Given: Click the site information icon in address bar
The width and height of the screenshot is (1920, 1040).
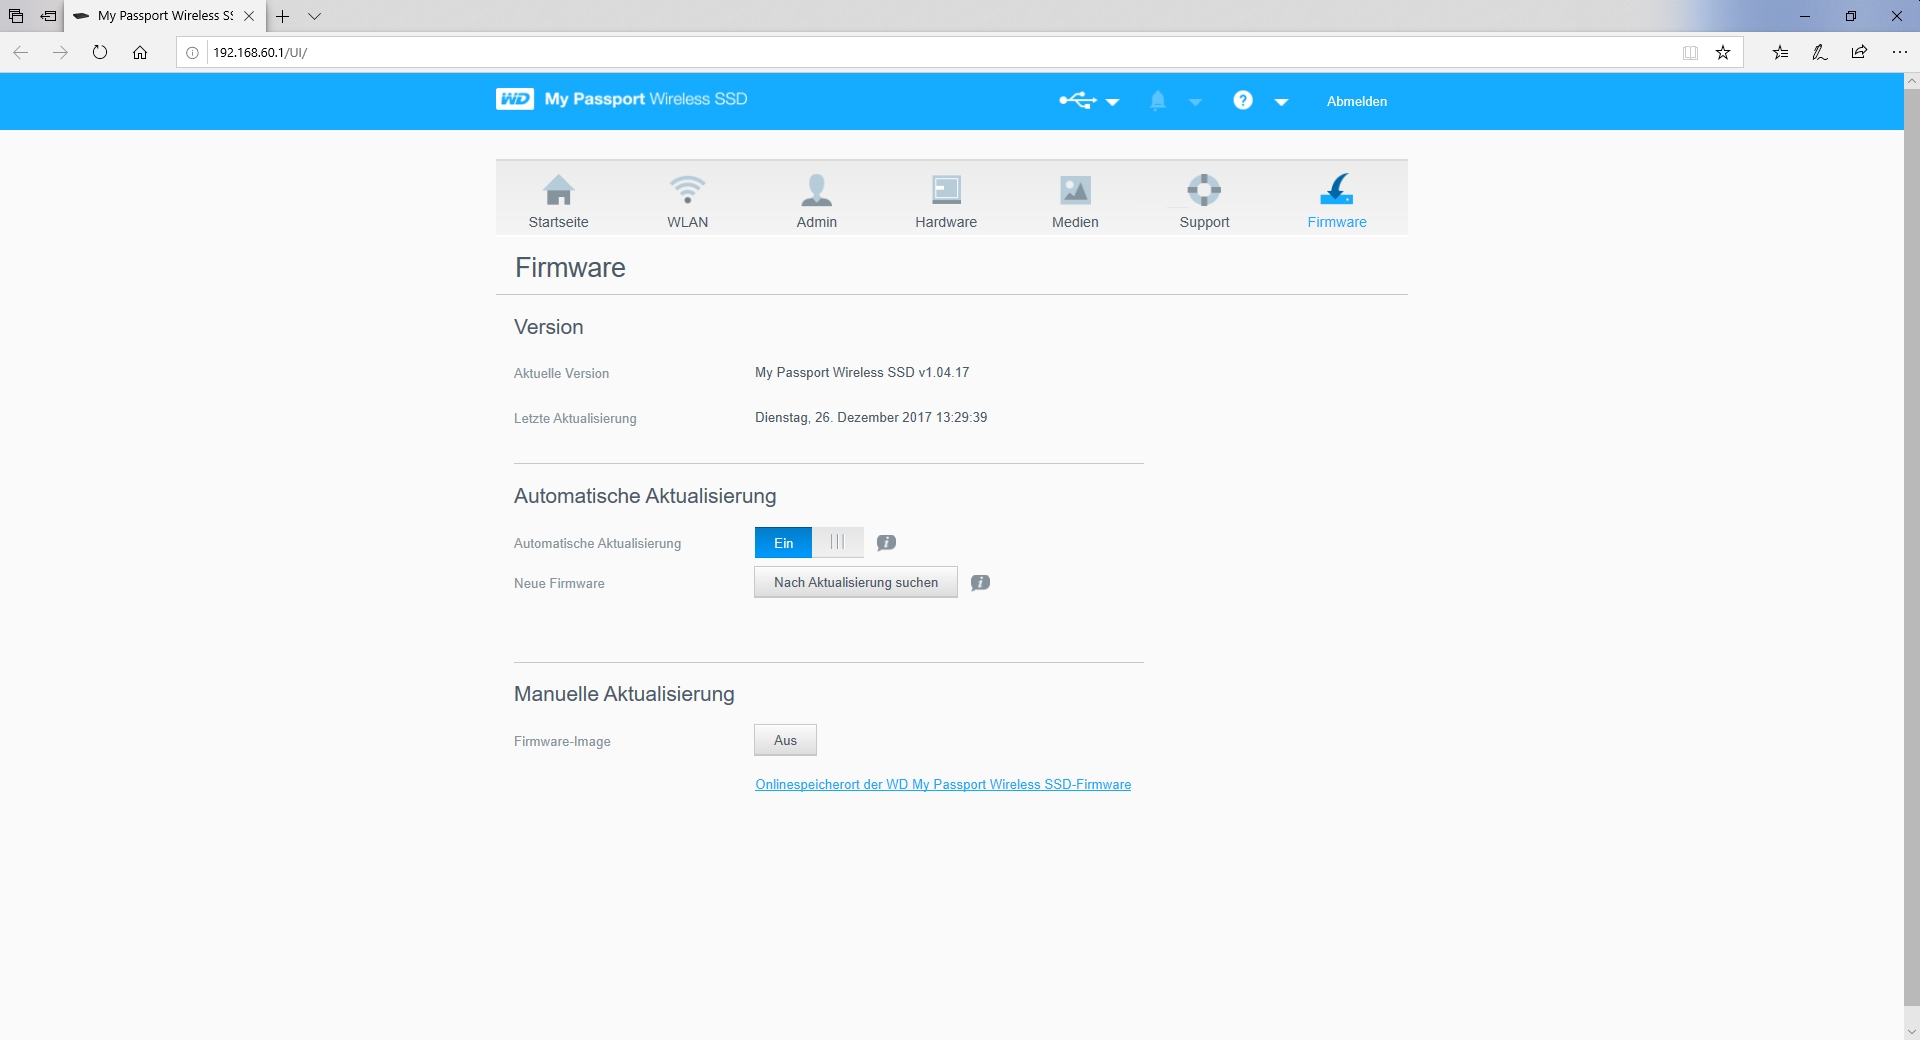Looking at the screenshot, I should coord(193,53).
